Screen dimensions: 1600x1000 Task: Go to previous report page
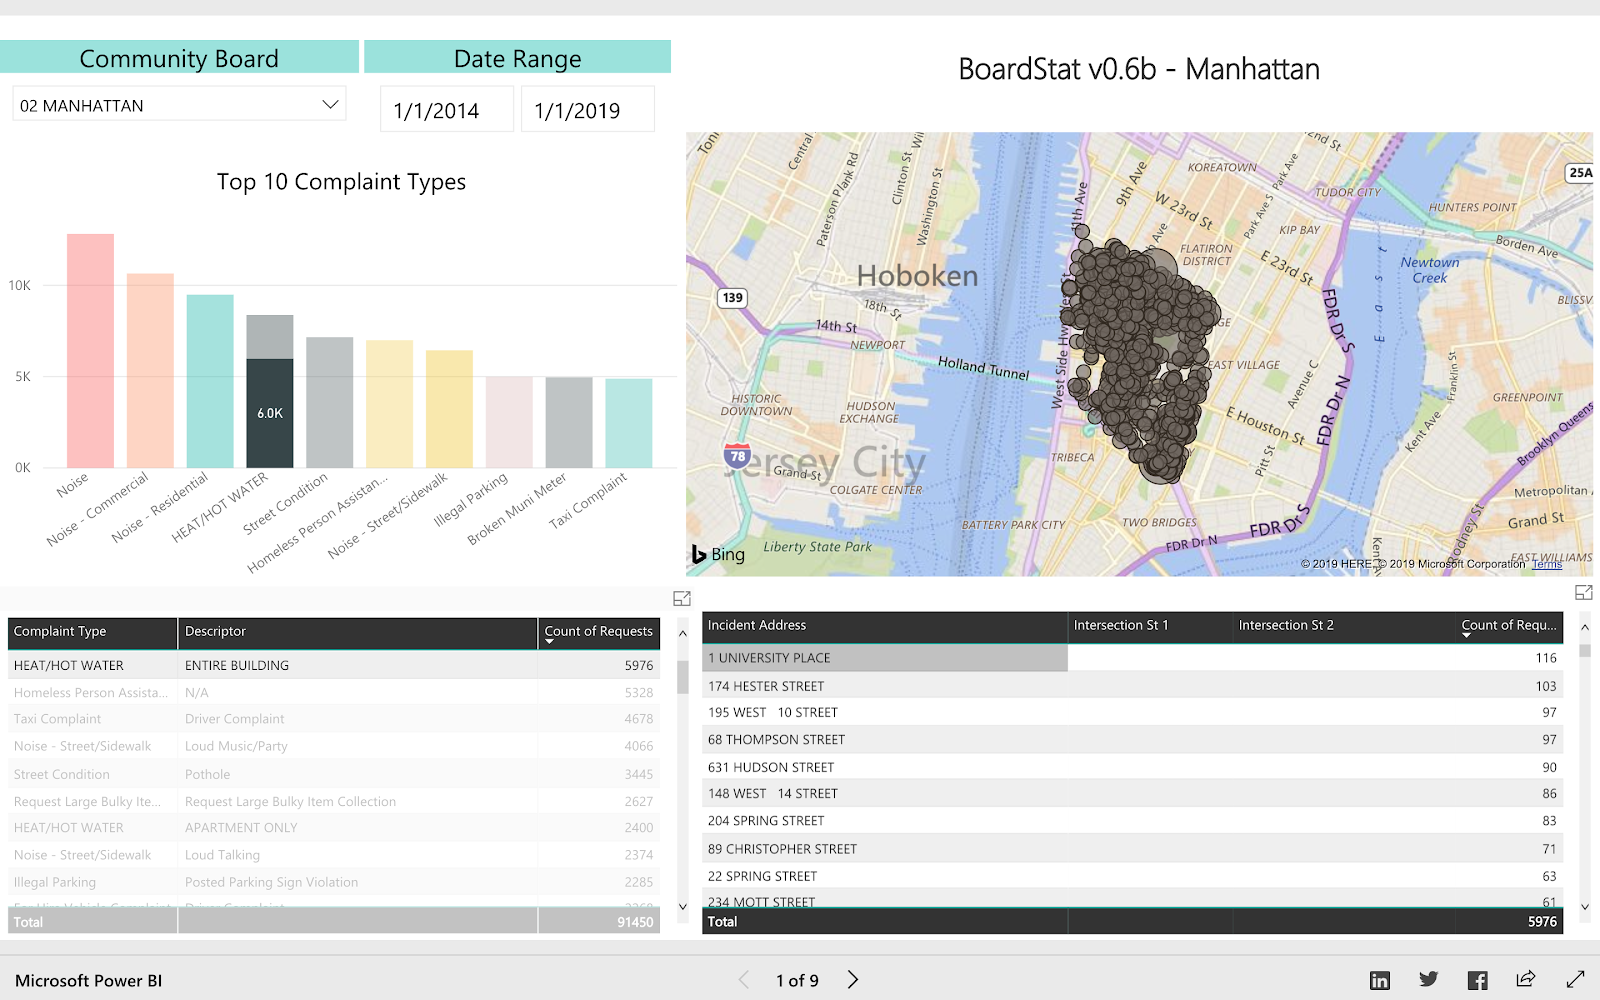click(x=743, y=980)
